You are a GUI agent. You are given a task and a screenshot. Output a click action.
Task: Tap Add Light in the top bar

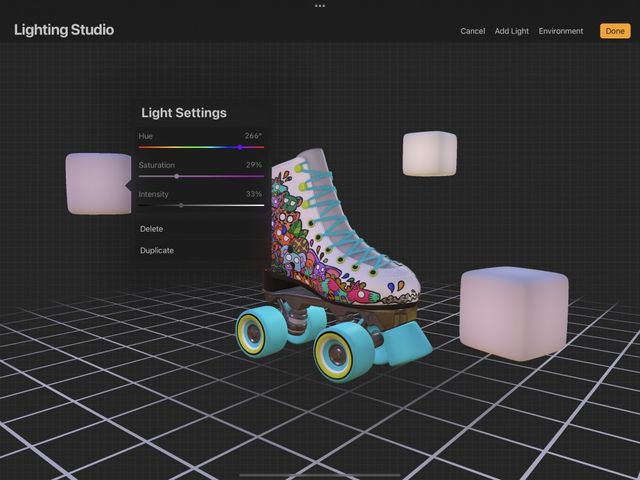click(x=511, y=31)
